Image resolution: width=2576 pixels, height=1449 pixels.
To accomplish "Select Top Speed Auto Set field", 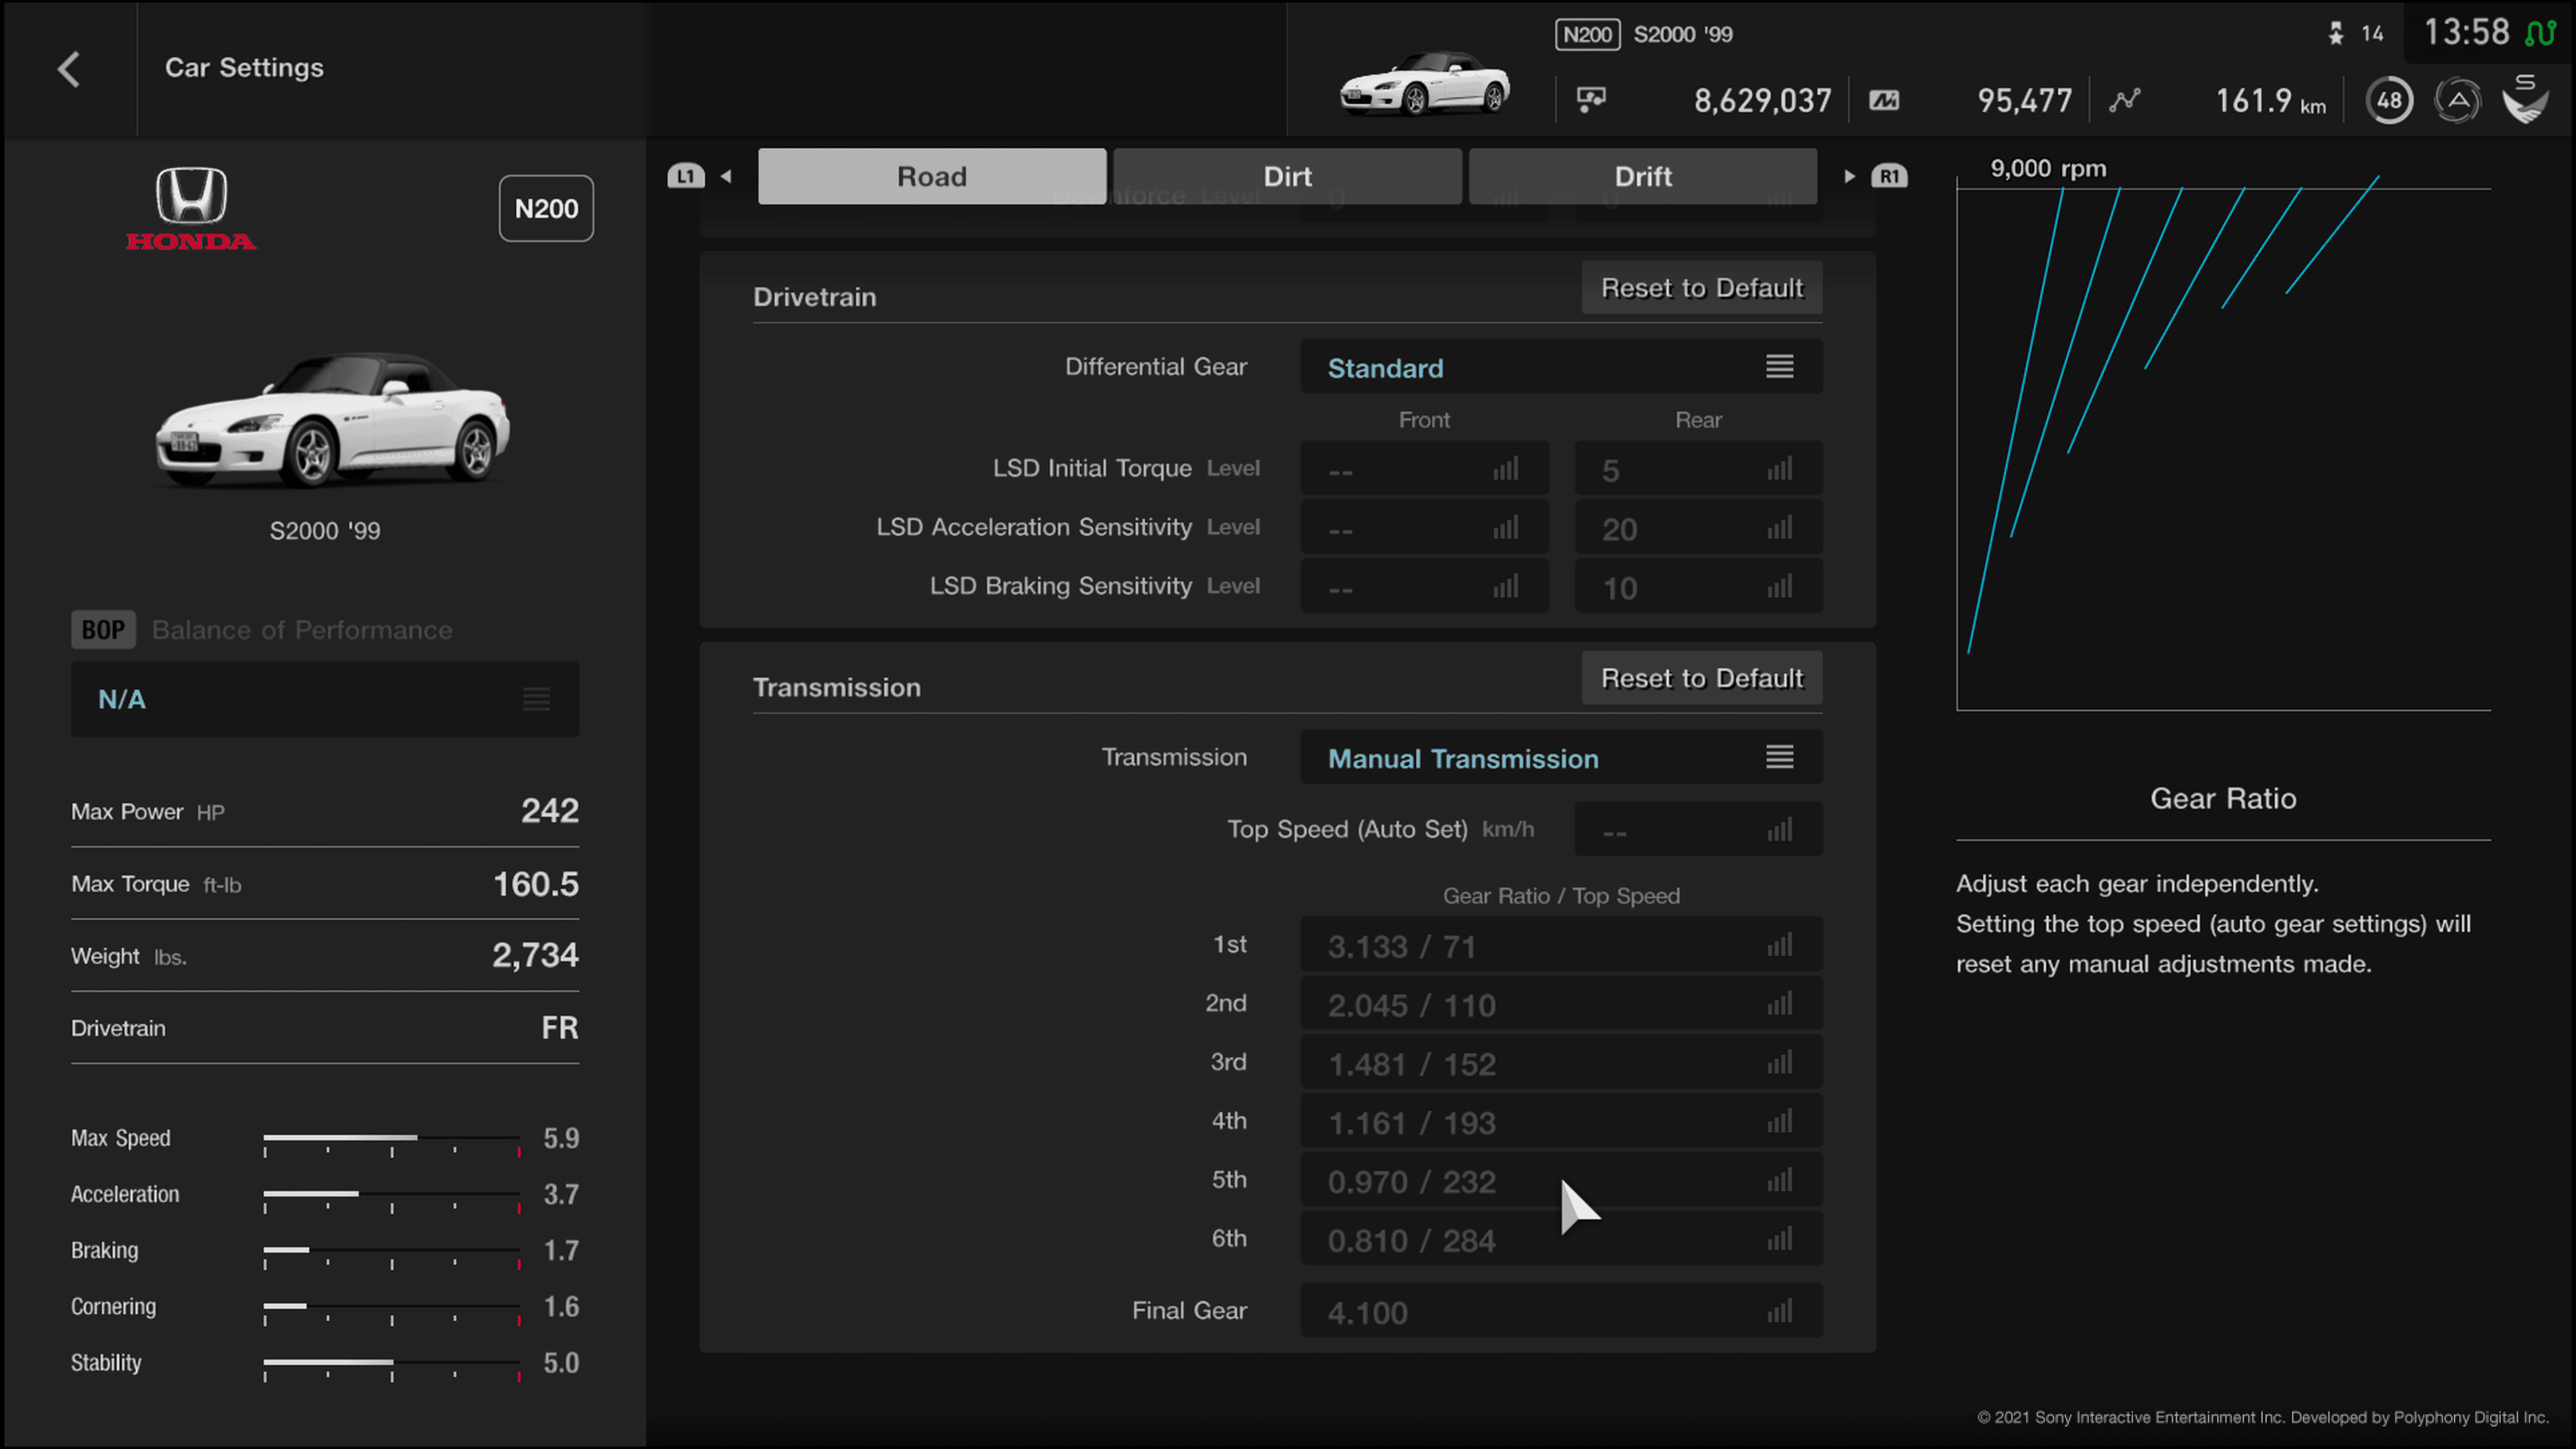I will [x=1698, y=829].
